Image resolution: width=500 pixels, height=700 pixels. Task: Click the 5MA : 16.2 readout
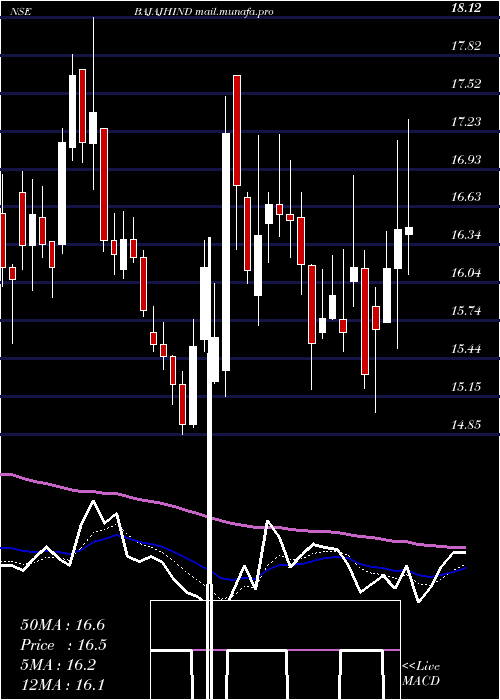(58, 665)
